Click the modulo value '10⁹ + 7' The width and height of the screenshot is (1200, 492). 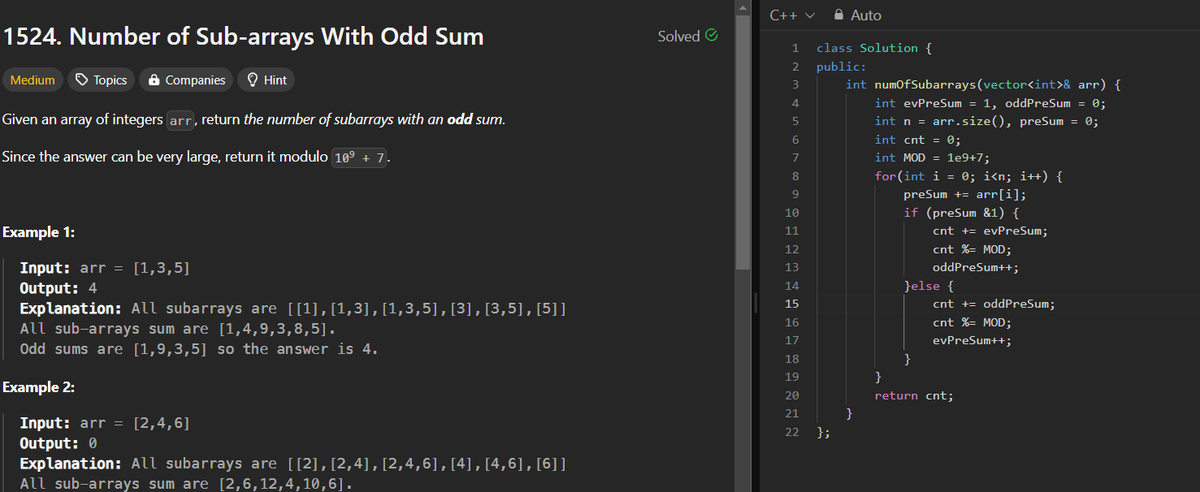pyautogui.click(x=360, y=158)
